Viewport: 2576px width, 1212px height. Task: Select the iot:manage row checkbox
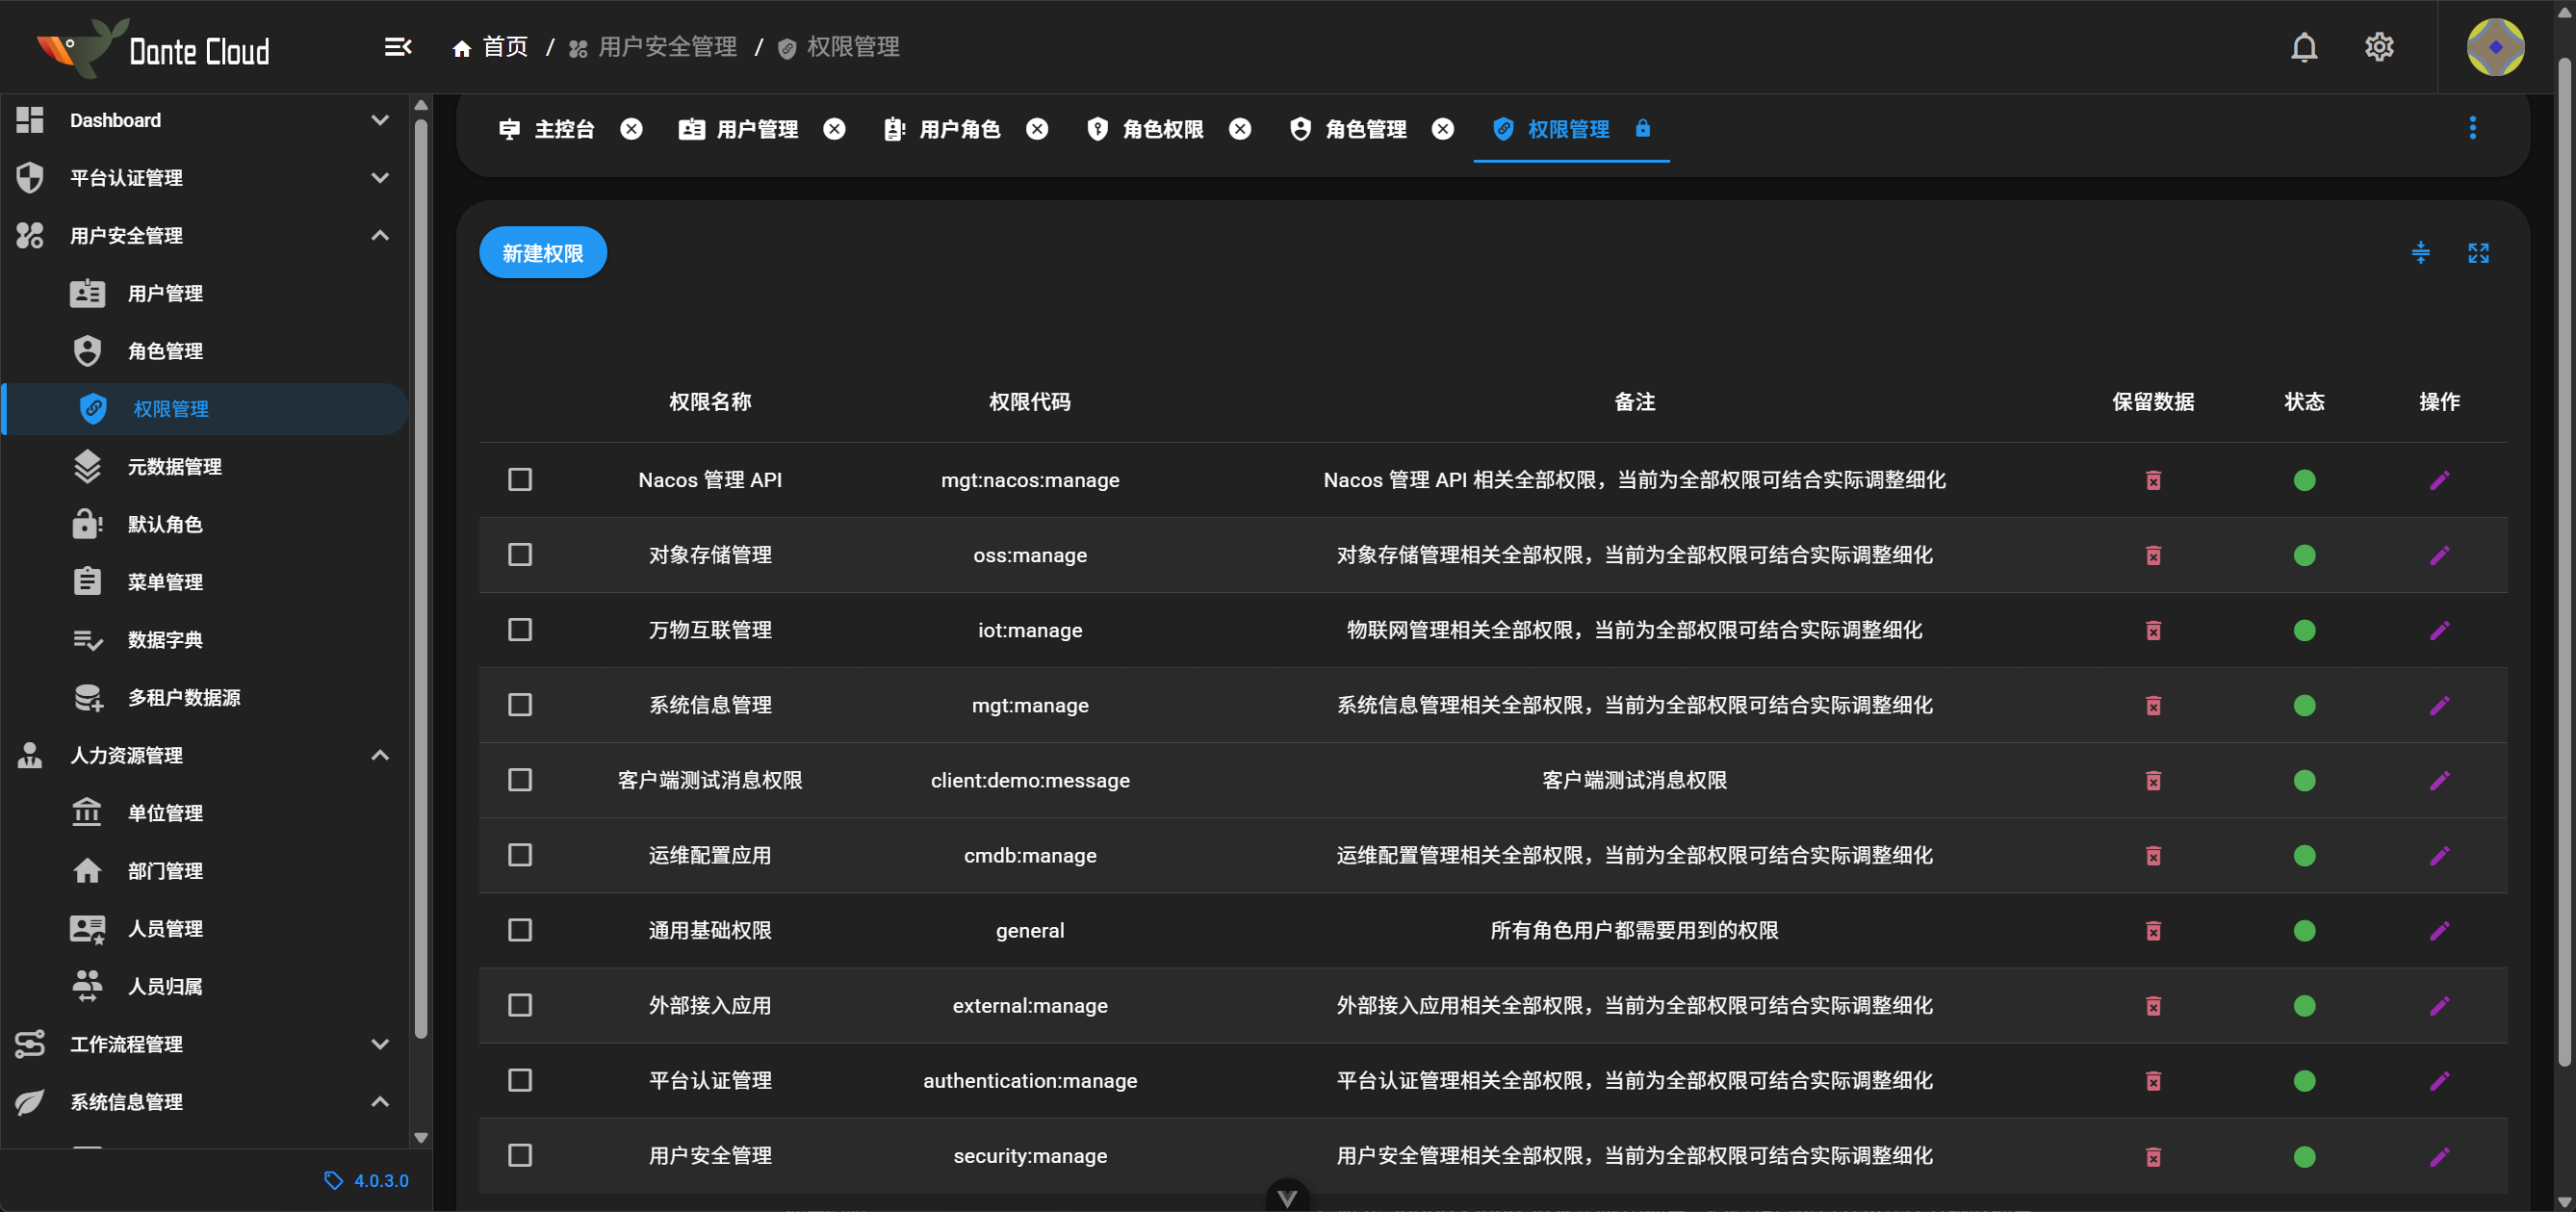520,630
